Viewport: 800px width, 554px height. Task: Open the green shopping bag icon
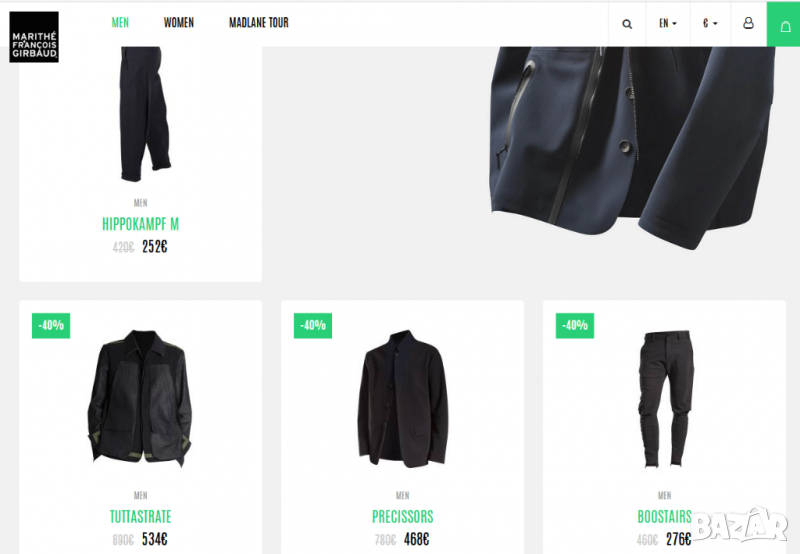(783, 24)
